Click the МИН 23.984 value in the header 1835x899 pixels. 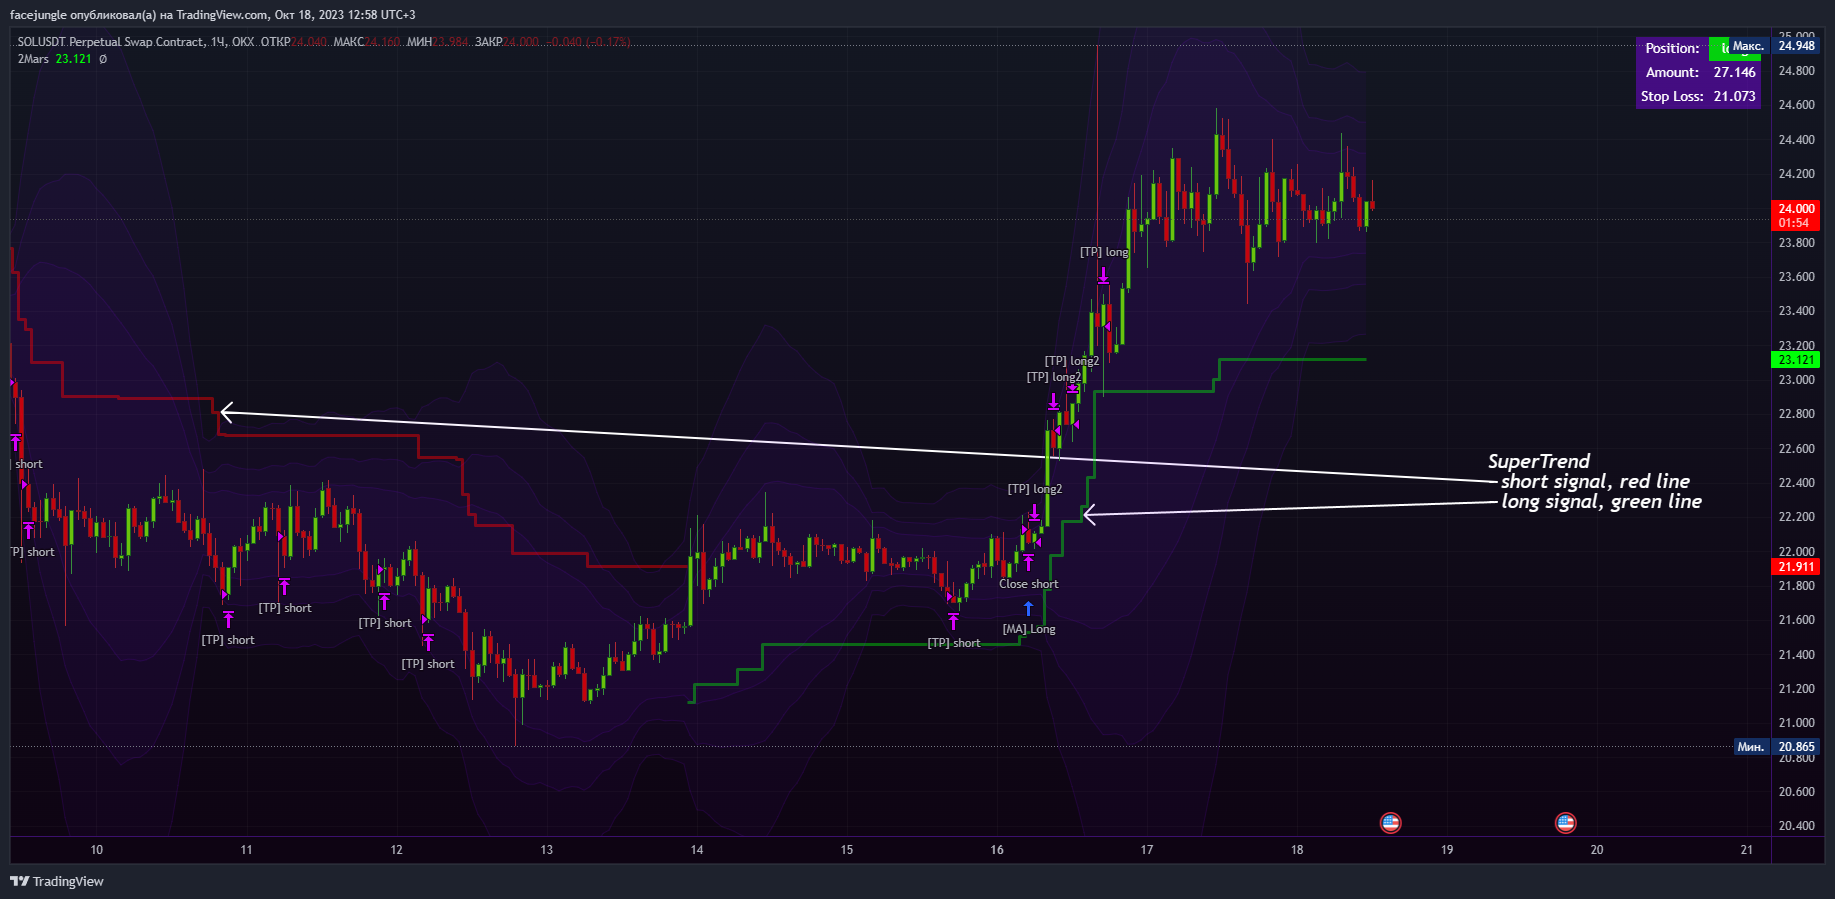pyautogui.click(x=437, y=42)
